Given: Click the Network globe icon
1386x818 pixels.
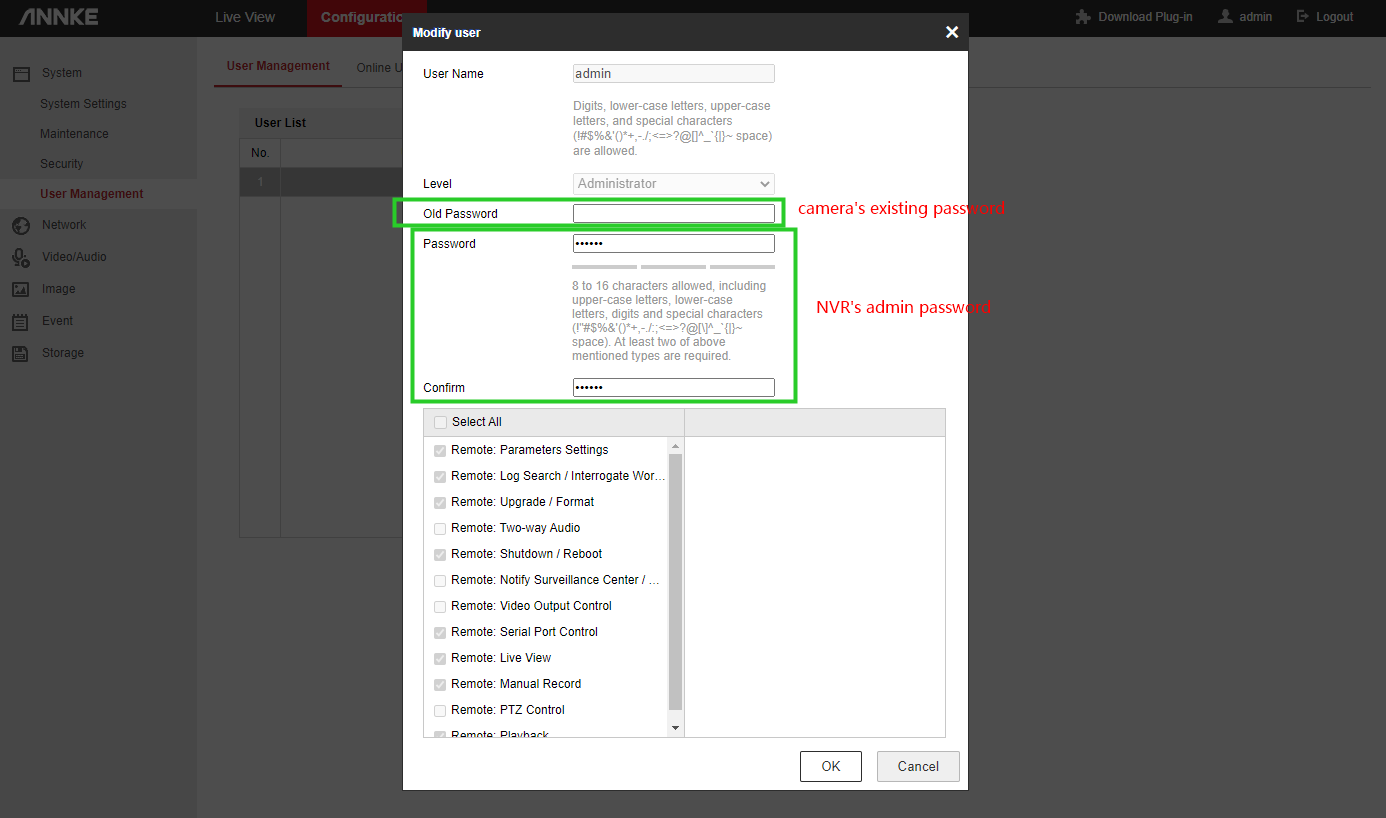Looking at the screenshot, I should point(20,226).
